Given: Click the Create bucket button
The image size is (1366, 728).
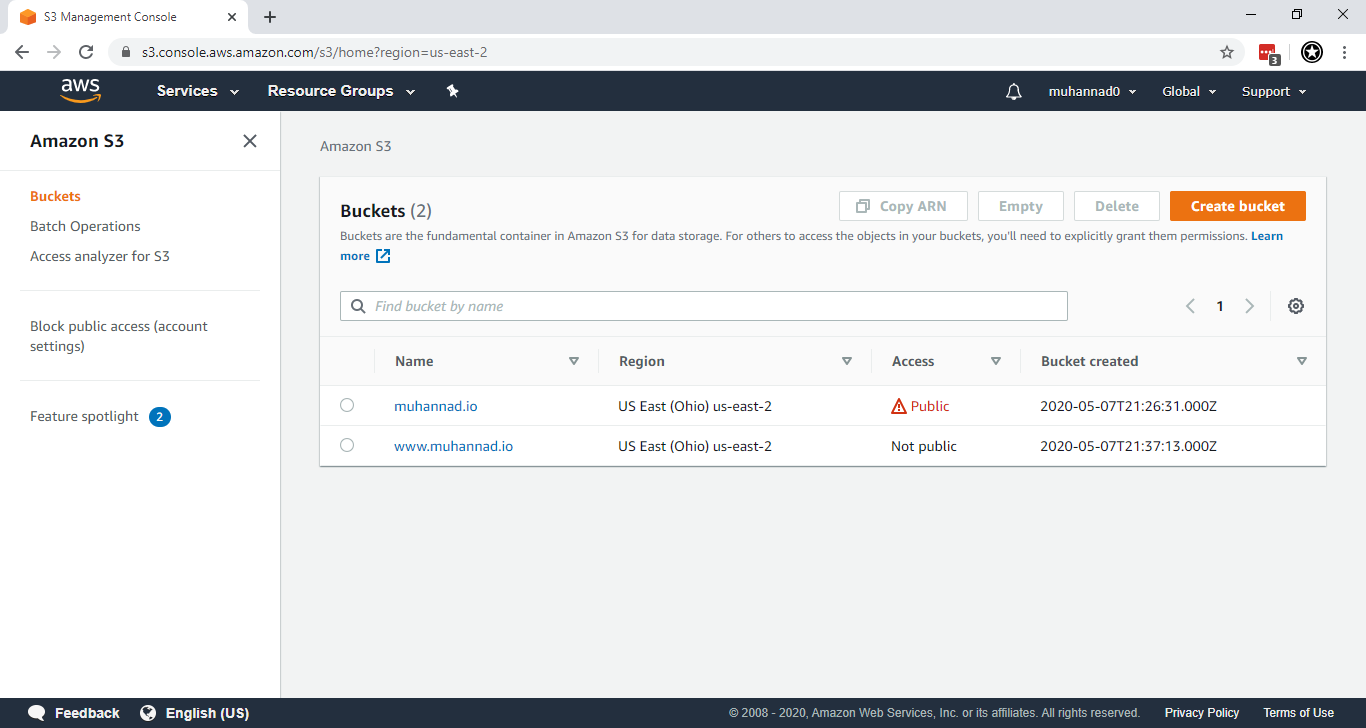Looking at the screenshot, I should 1237,206.
